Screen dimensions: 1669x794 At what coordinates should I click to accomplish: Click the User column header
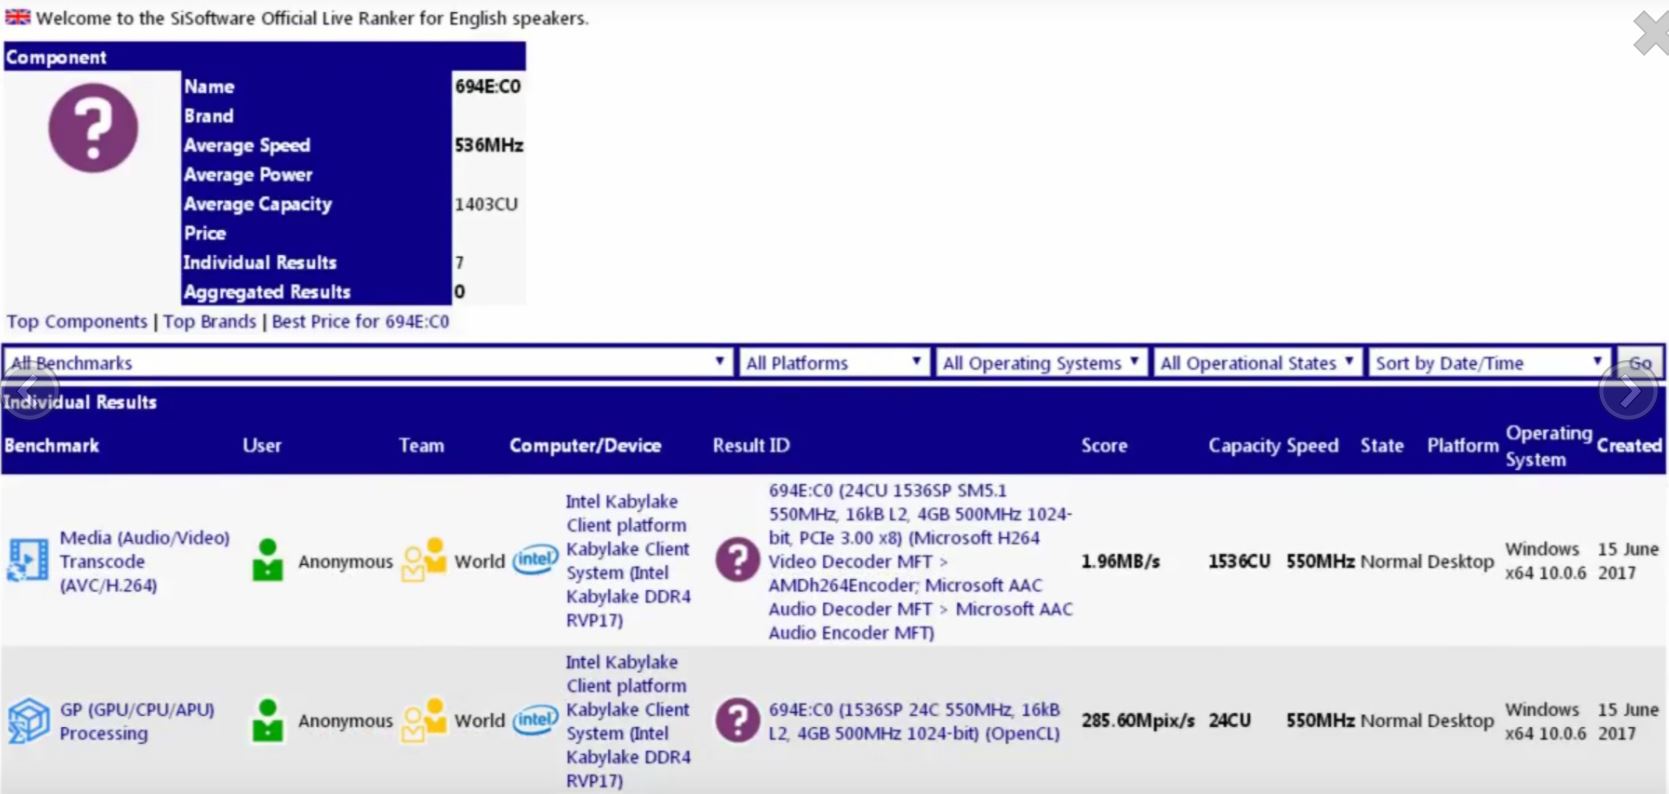pyautogui.click(x=262, y=446)
